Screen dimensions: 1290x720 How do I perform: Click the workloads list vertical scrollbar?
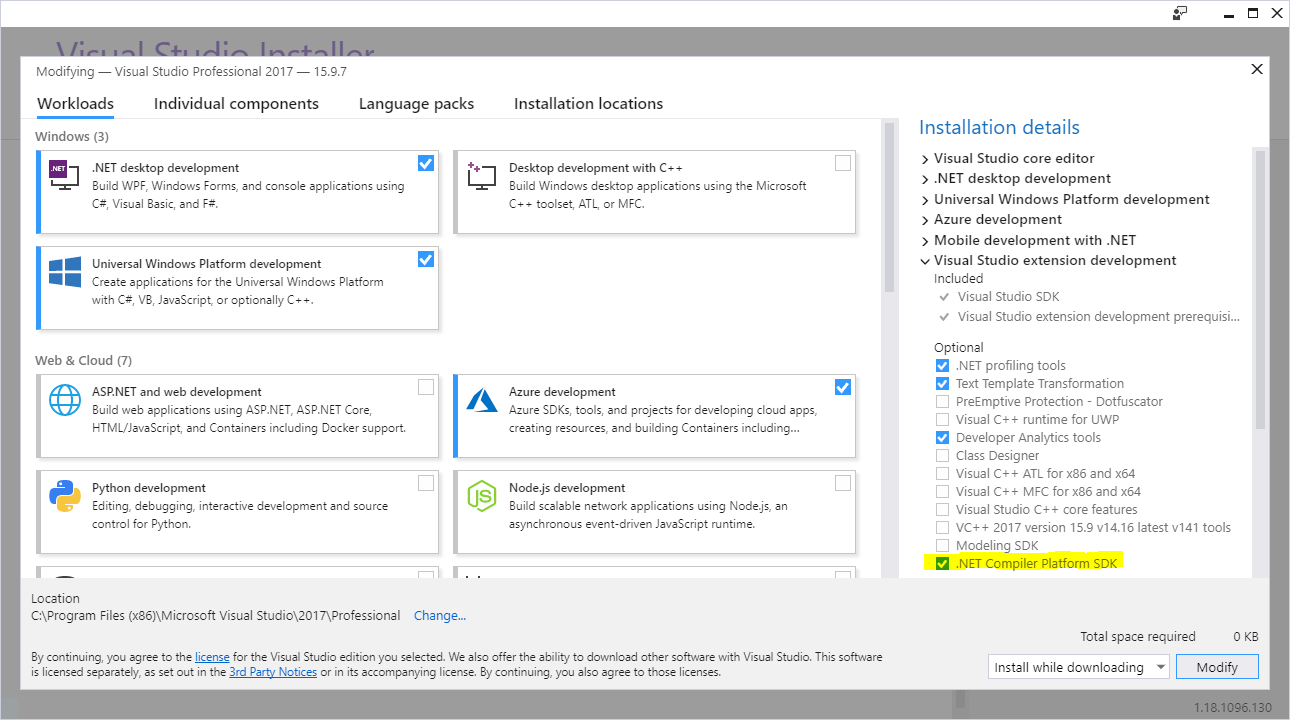(x=888, y=208)
